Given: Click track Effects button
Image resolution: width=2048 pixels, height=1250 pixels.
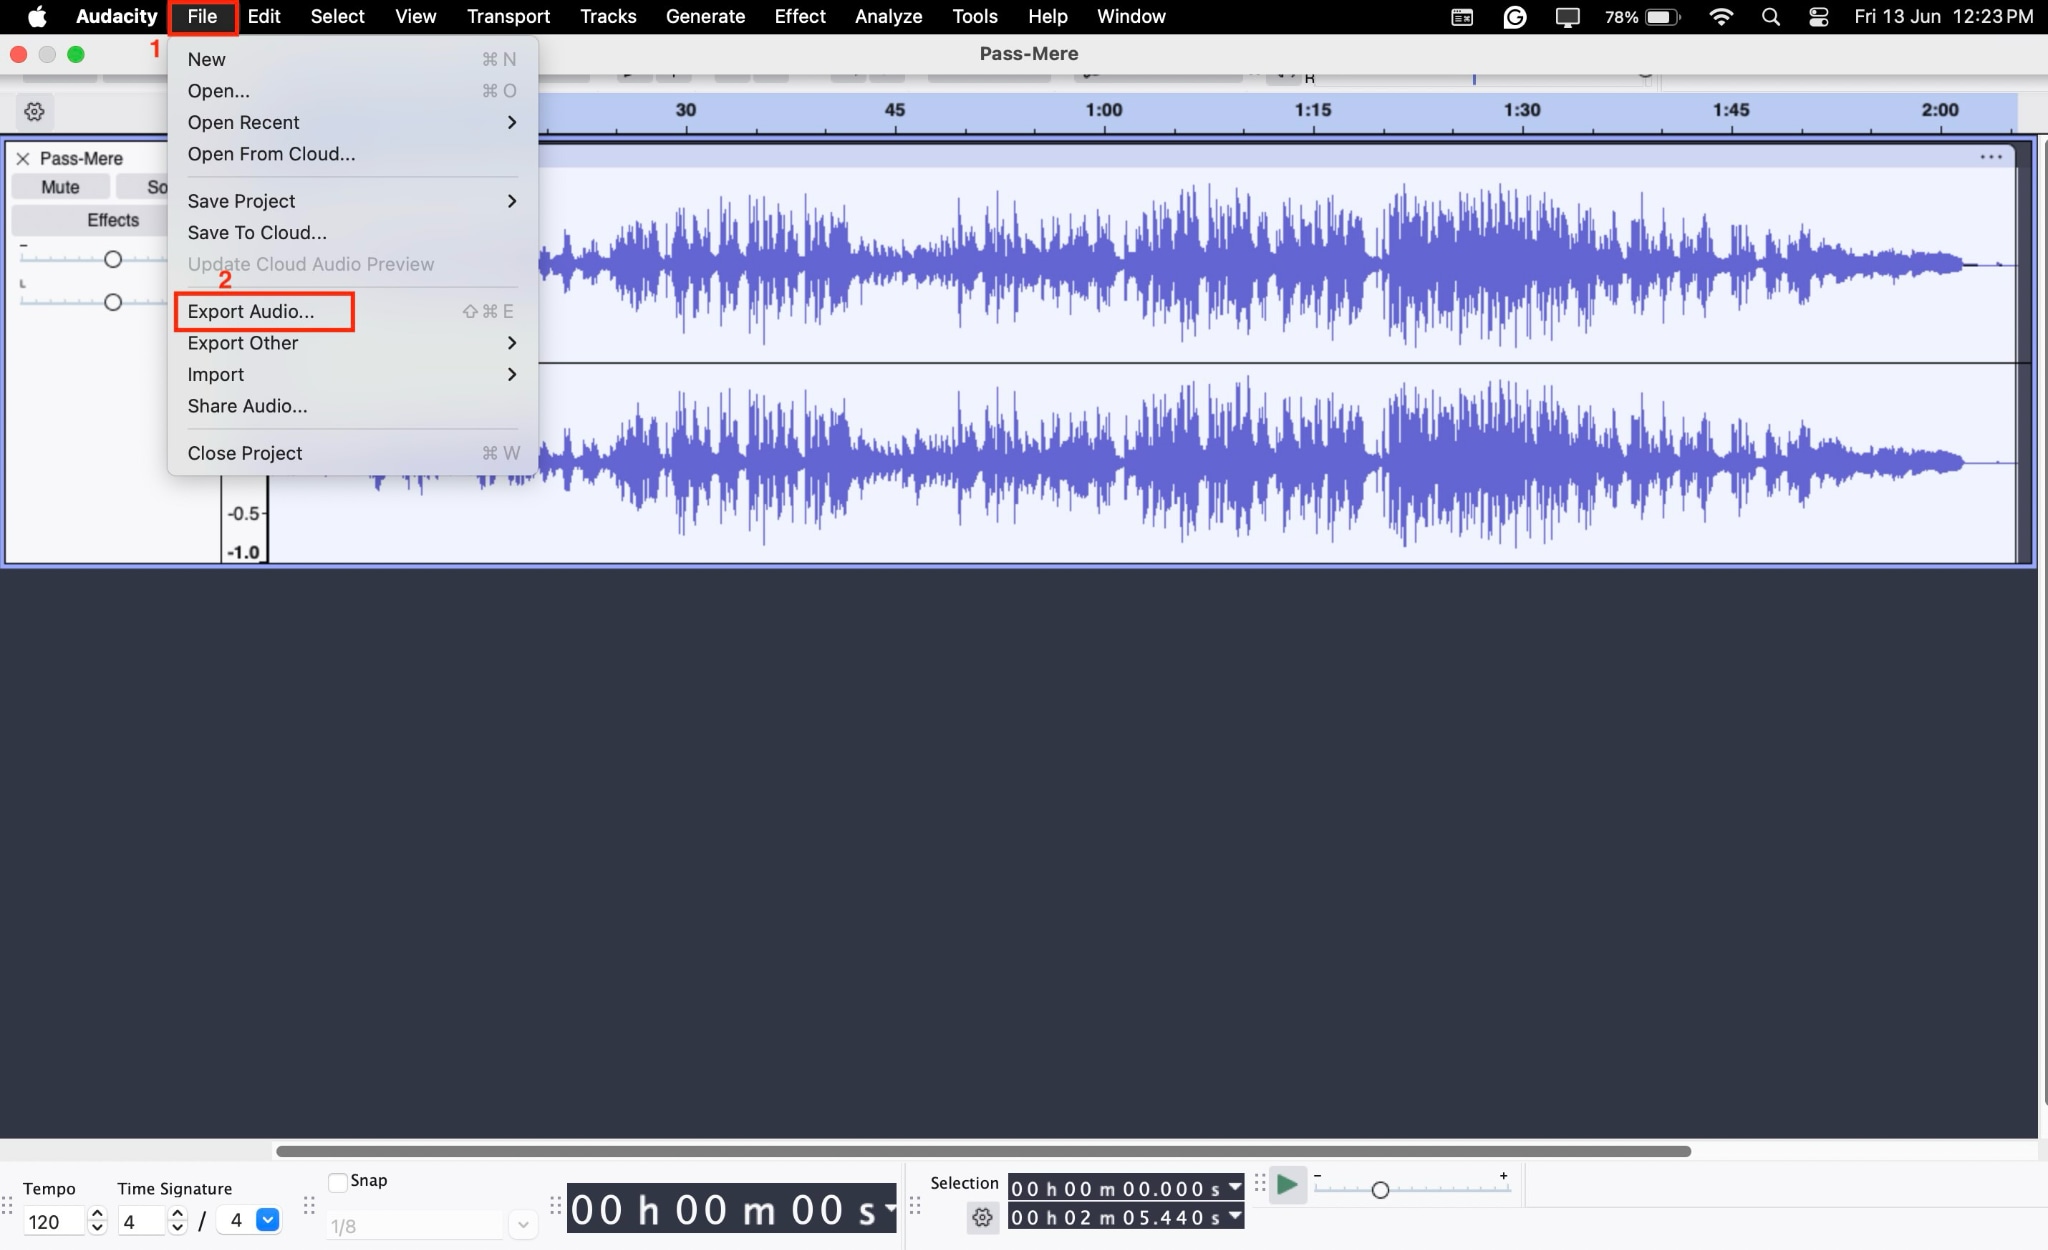Looking at the screenshot, I should (x=112, y=220).
